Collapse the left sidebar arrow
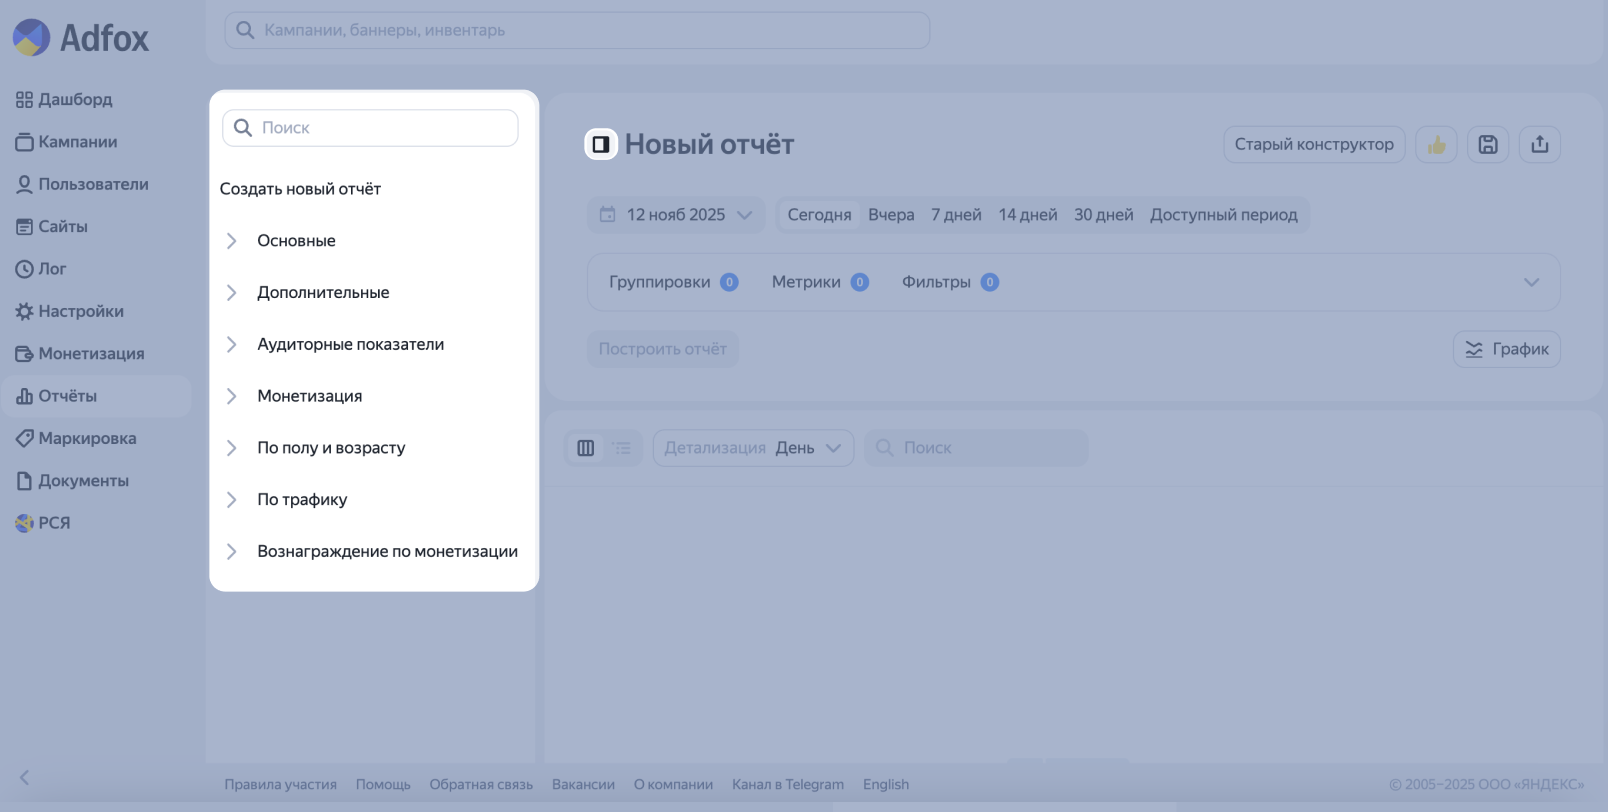The height and width of the screenshot is (812, 1608). (25, 777)
